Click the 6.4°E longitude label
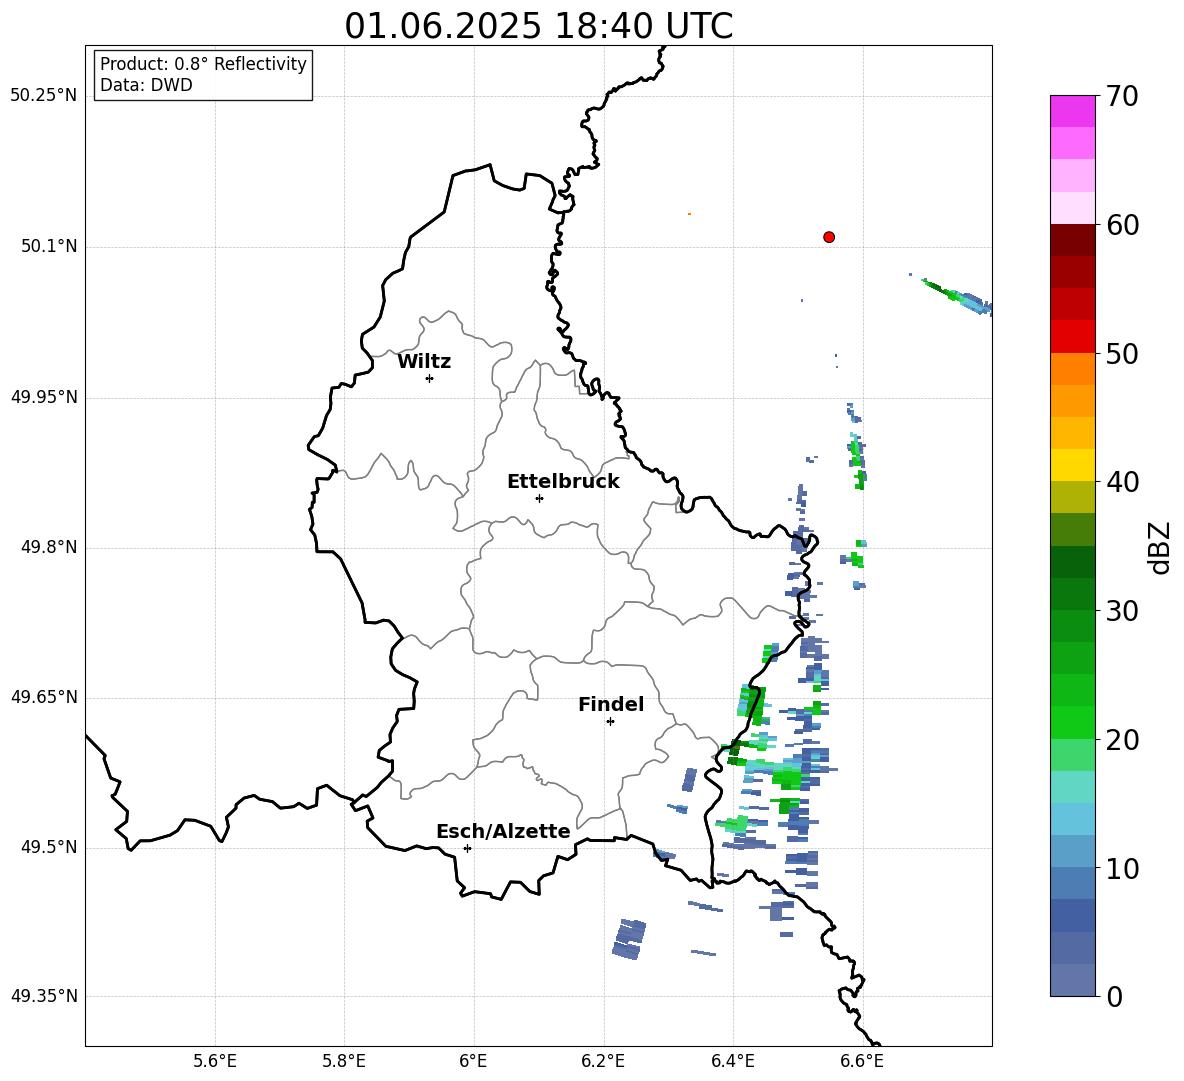1184x1081 pixels. coord(732,1061)
